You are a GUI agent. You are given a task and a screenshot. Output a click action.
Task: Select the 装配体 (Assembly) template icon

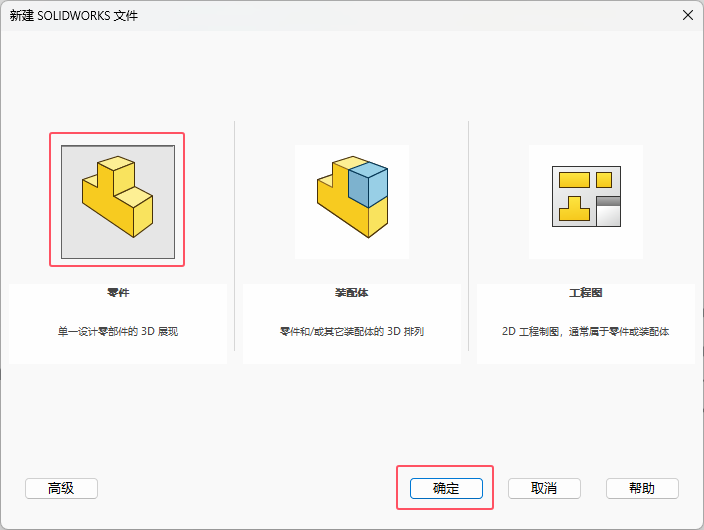[352, 202]
